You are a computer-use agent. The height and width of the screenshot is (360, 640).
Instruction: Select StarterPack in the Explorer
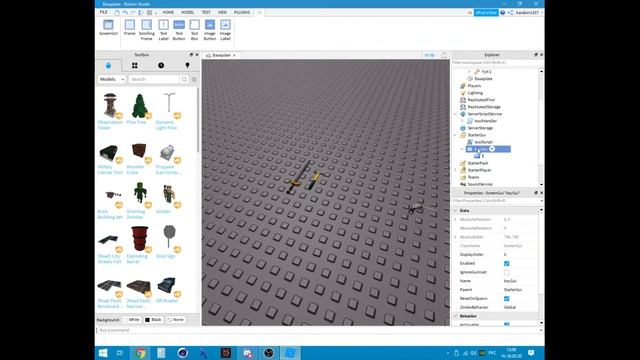click(478, 163)
